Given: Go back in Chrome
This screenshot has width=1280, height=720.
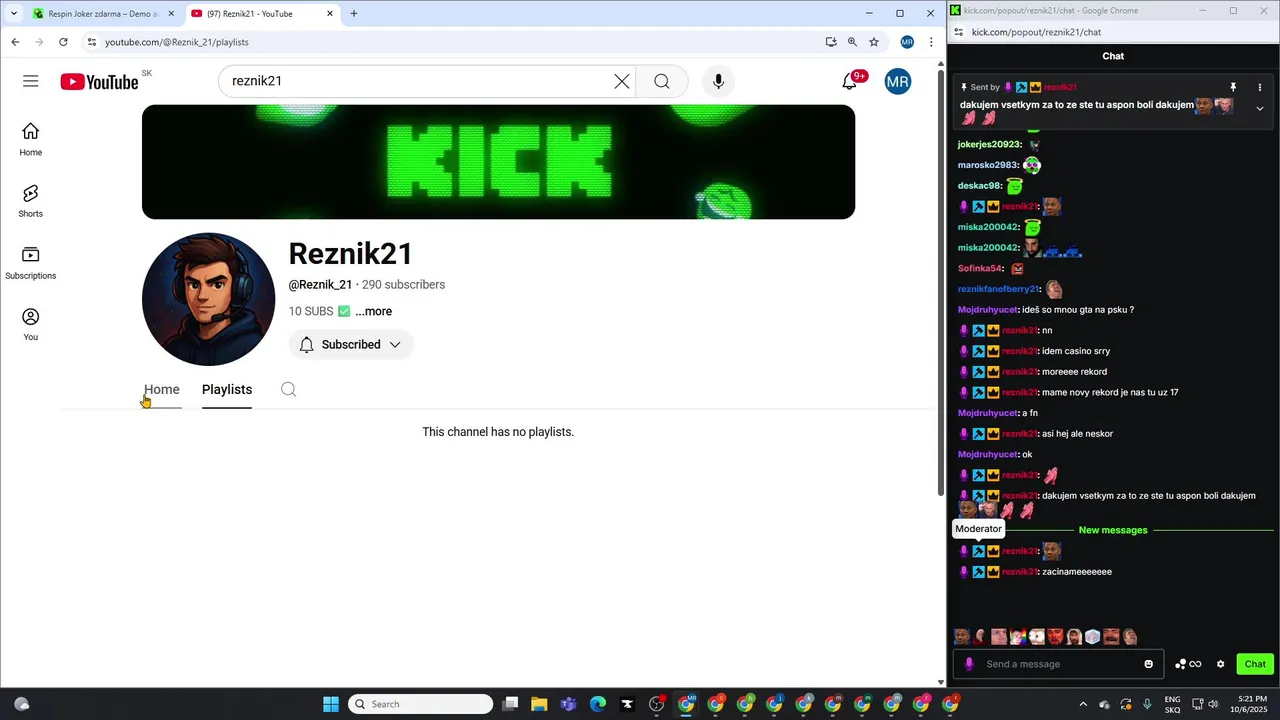Looking at the screenshot, I should coord(15,42).
